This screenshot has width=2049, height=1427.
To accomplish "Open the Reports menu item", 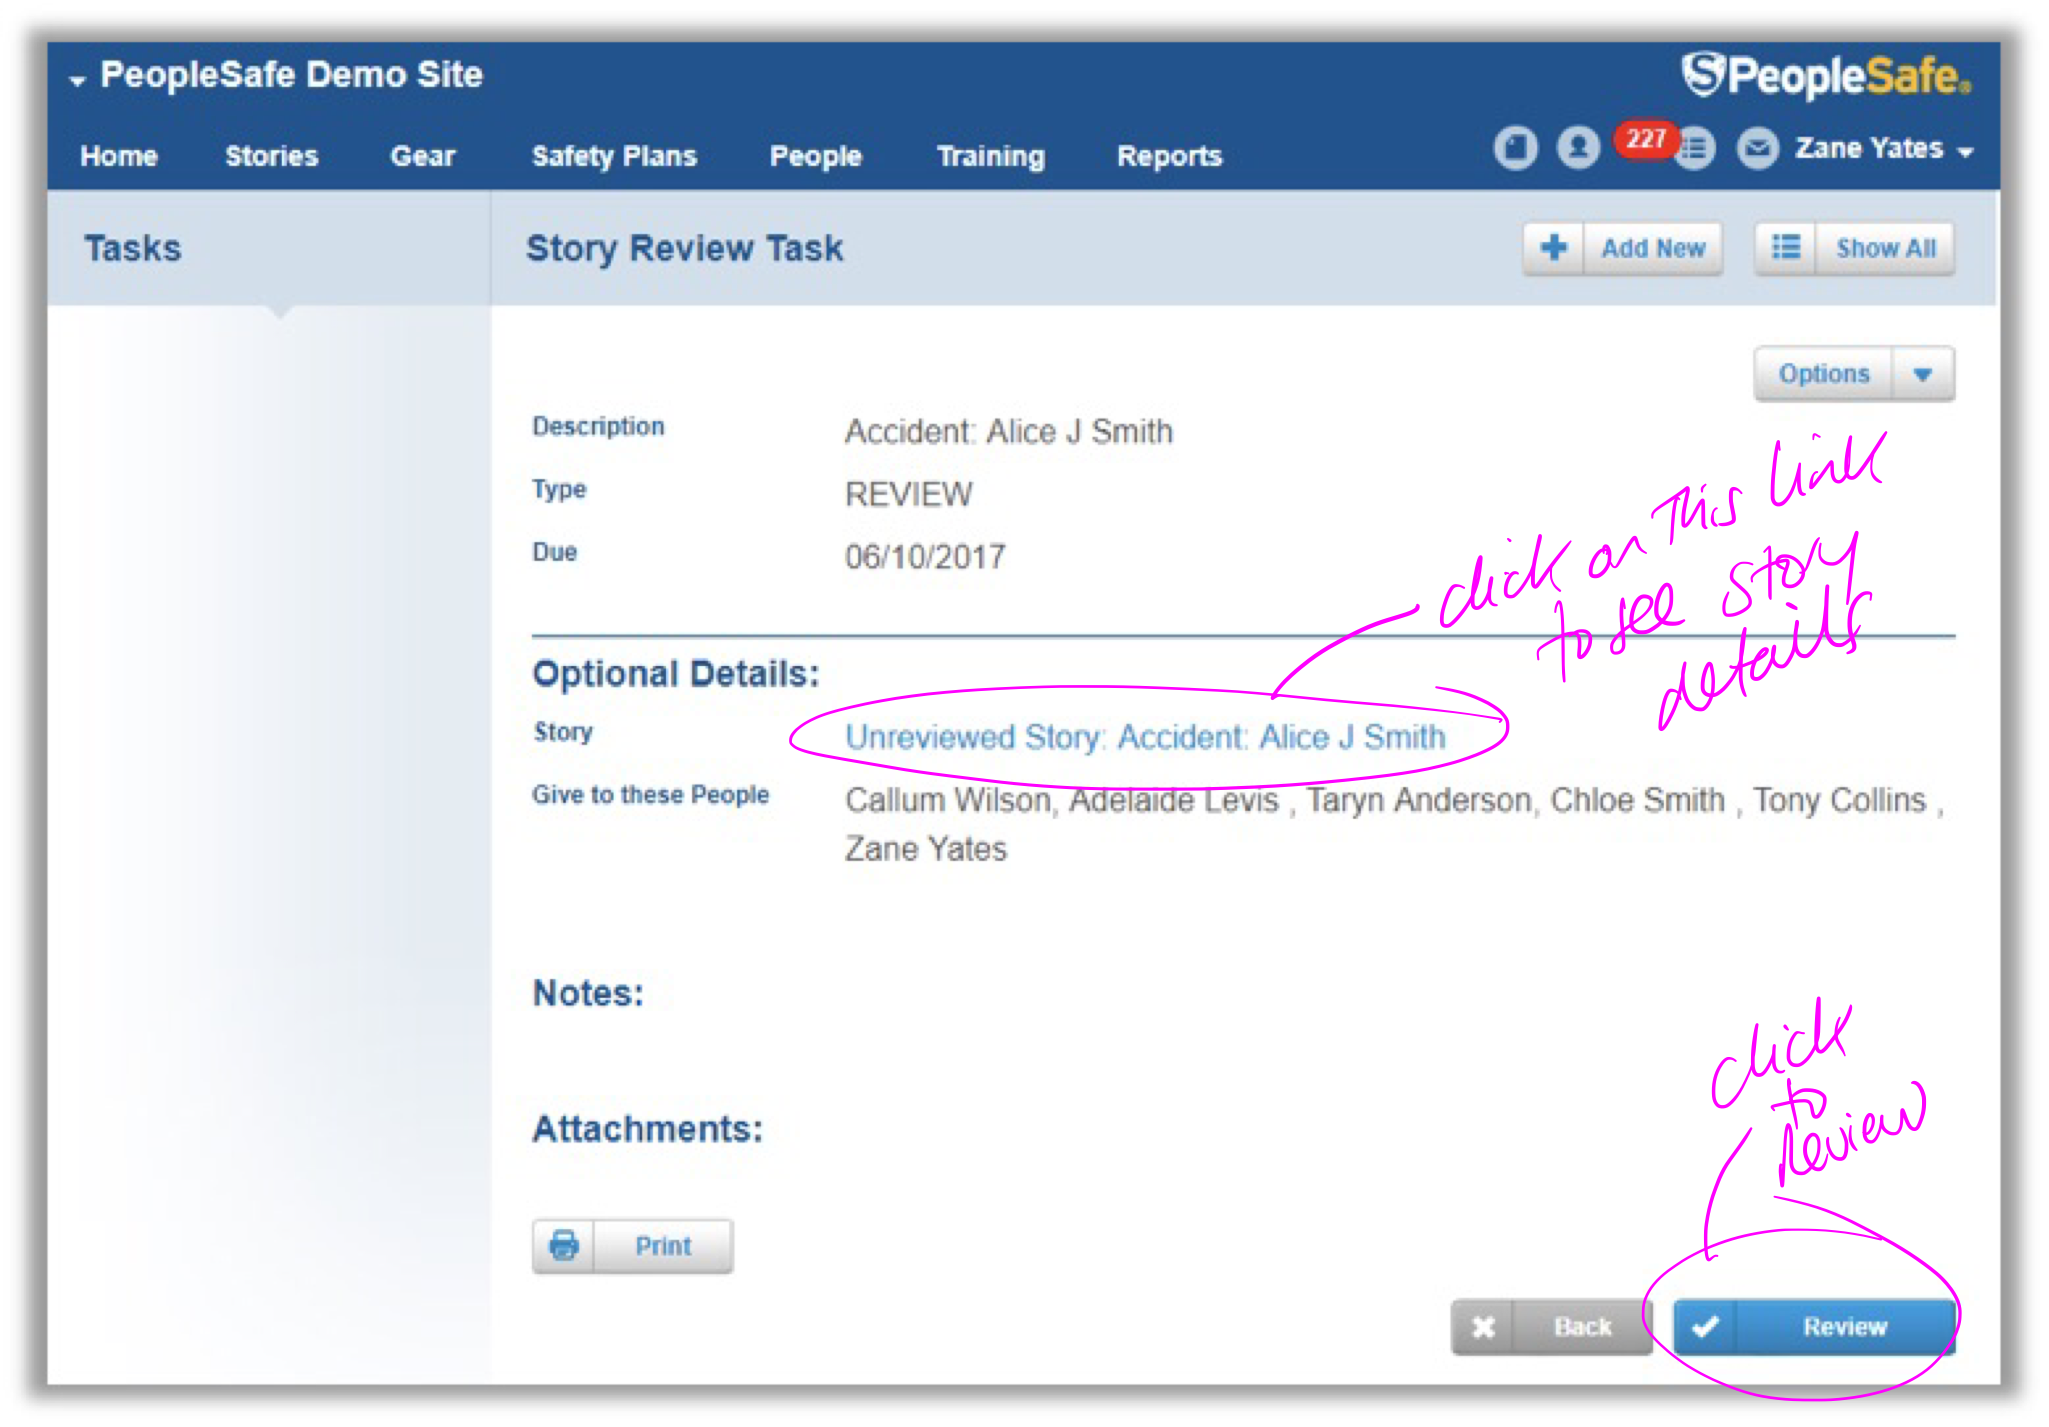I will coord(1169,156).
